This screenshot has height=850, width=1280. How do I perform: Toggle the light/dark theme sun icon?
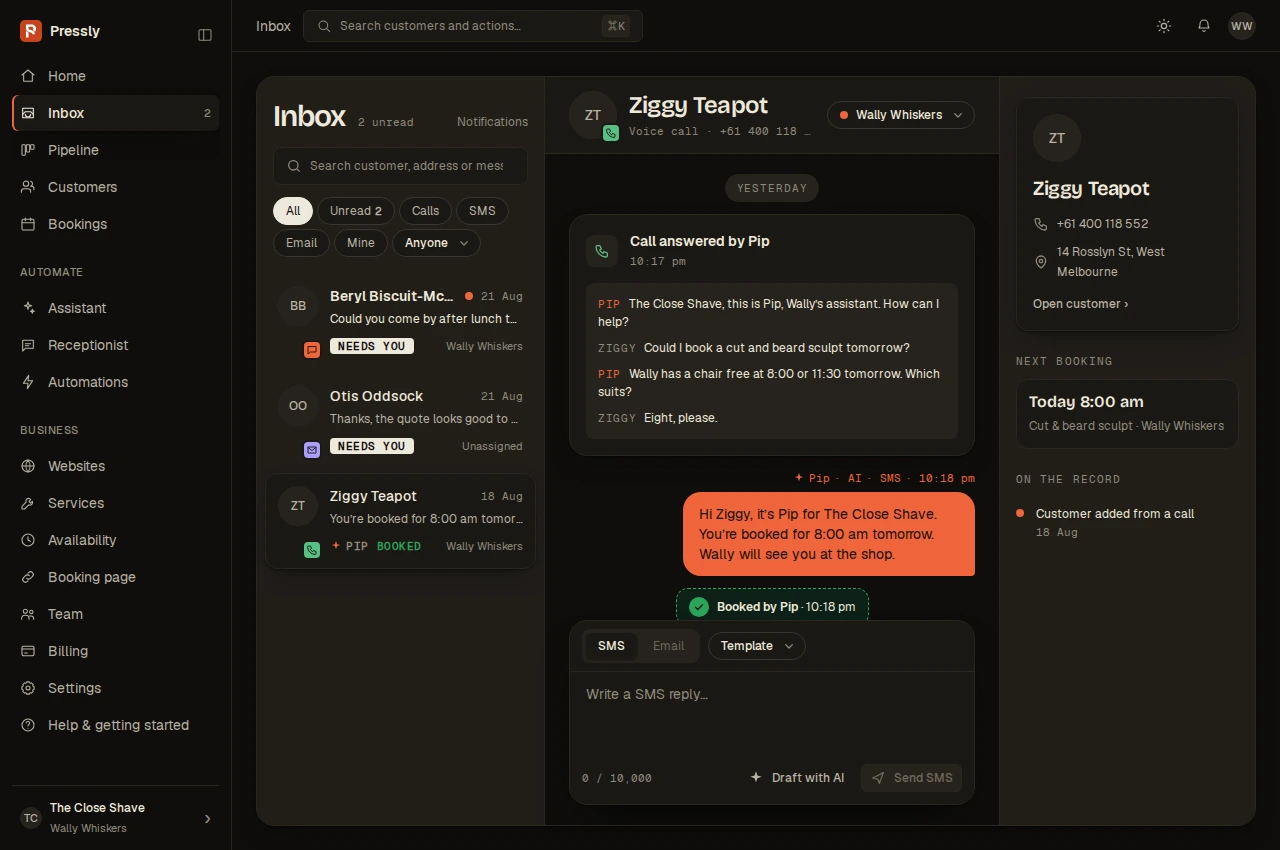(1164, 26)
